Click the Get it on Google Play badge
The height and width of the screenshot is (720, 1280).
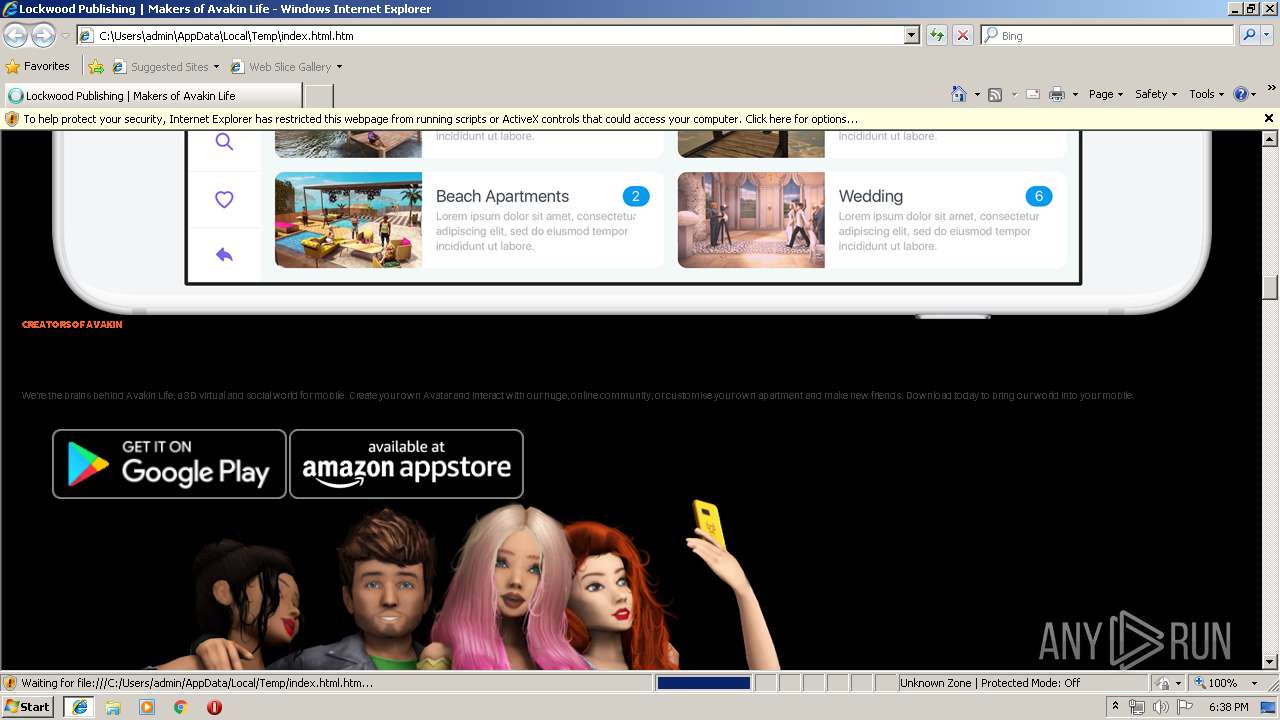coord(169,464)
